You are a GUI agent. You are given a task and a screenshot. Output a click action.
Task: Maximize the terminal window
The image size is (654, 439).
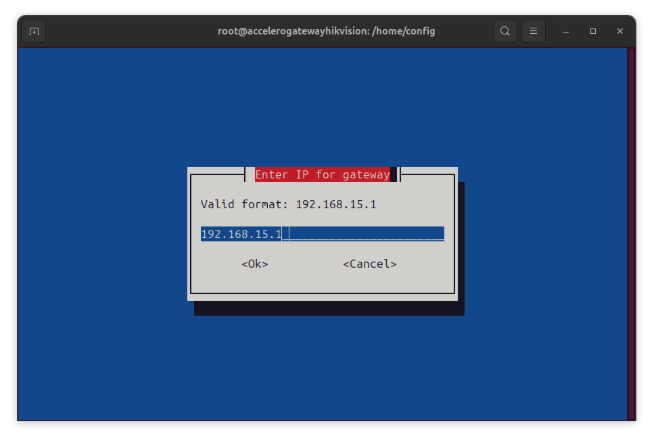click(x=593, y=31)
